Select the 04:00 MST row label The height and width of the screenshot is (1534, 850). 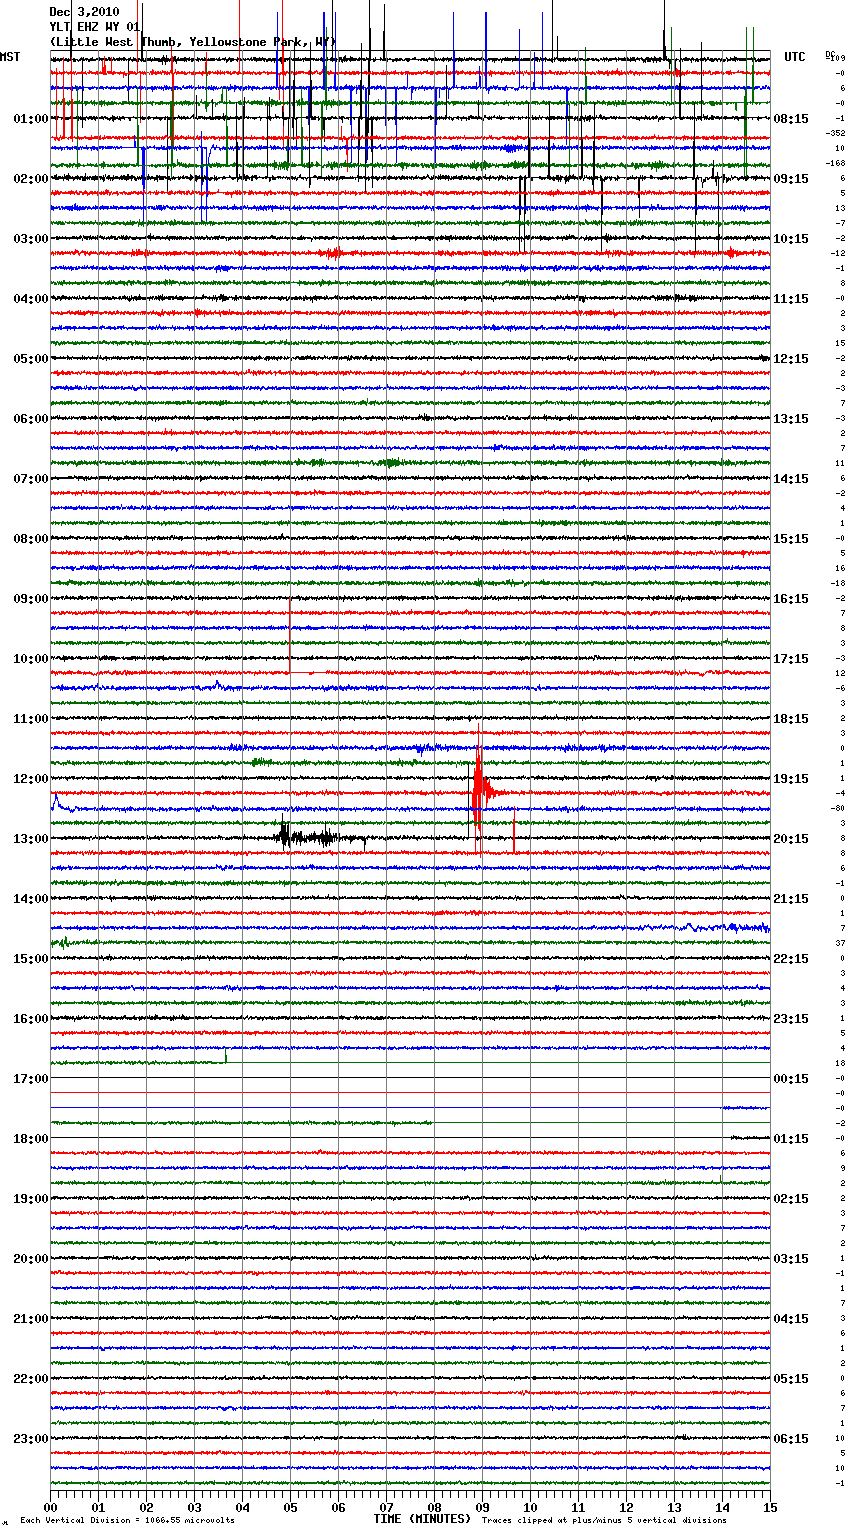click(x=31, y=298)
